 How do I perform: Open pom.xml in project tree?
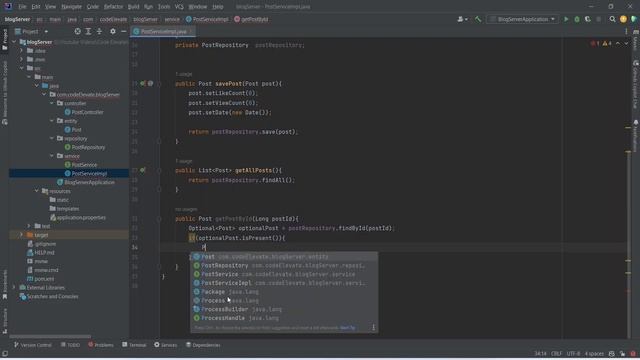40,279
